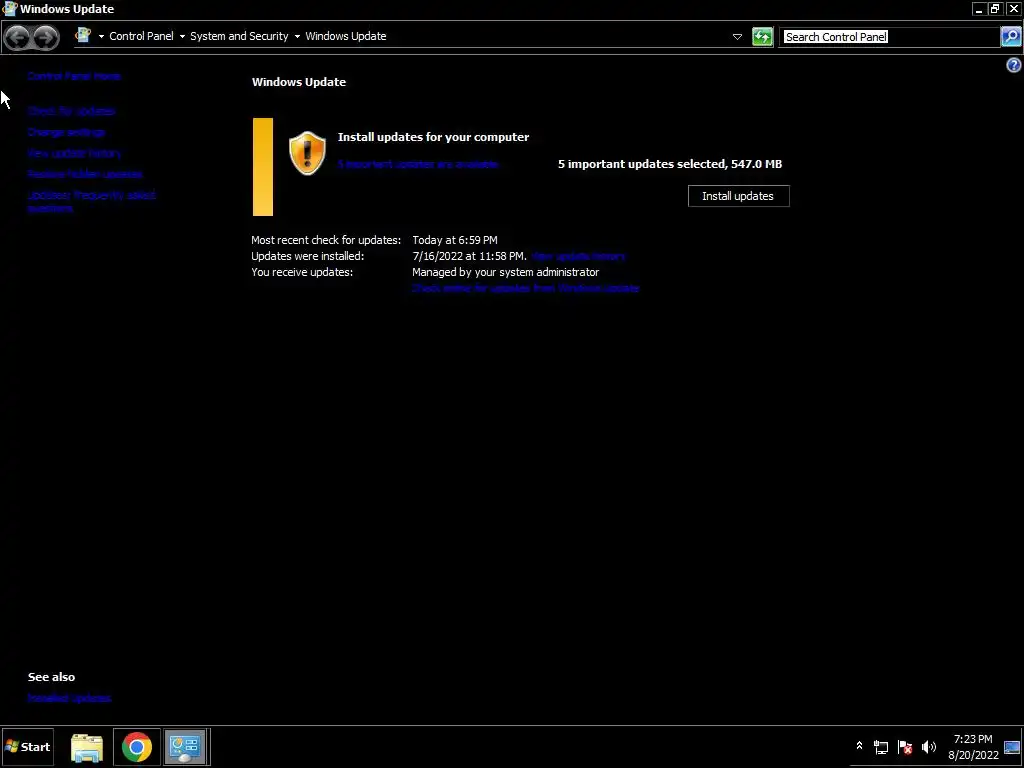
Task: Click 7/16/2022 at 11:58 PM text
Action: pos(468,256)
